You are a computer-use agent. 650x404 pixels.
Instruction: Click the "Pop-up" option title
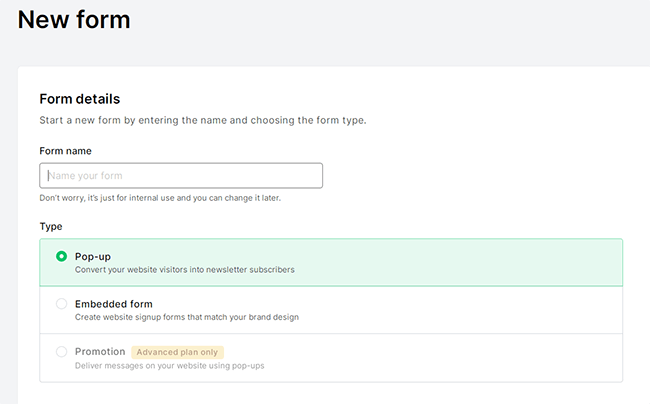coord(93,257)
